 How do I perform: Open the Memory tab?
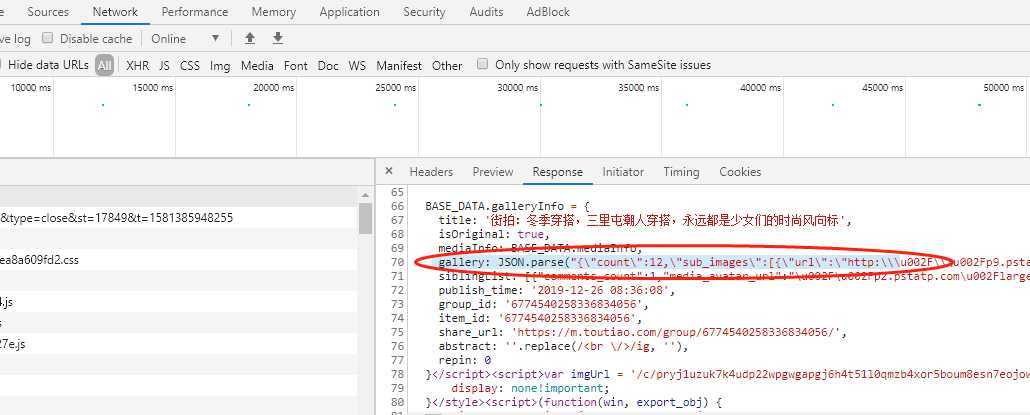pyautogui.click(x=273, y=12)
